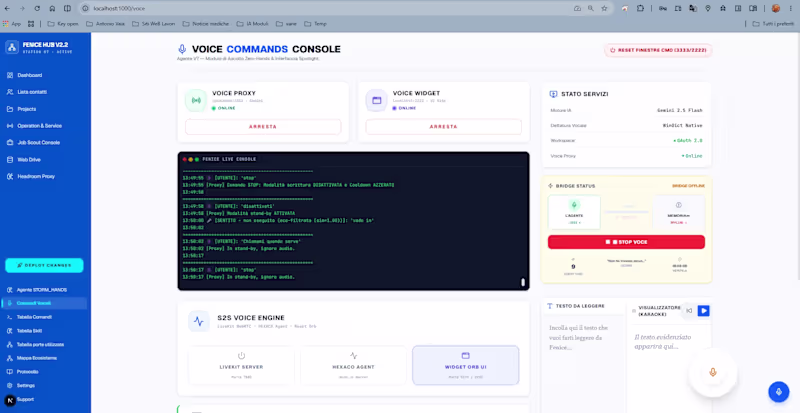The height and width of the screenshot is (413, 800).
Task: Open the Key open bookmarks folder
Action: (63, 24)
